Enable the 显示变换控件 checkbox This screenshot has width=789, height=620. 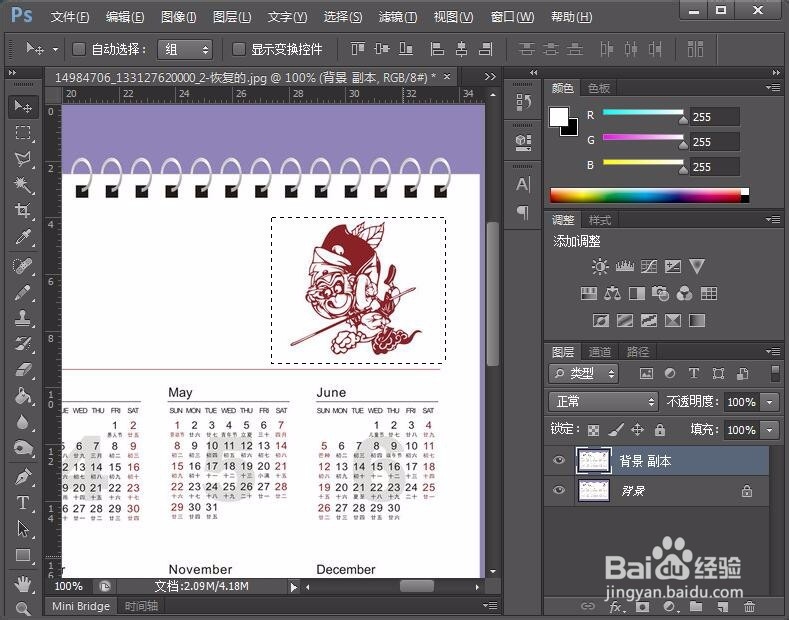pos(239,49)
